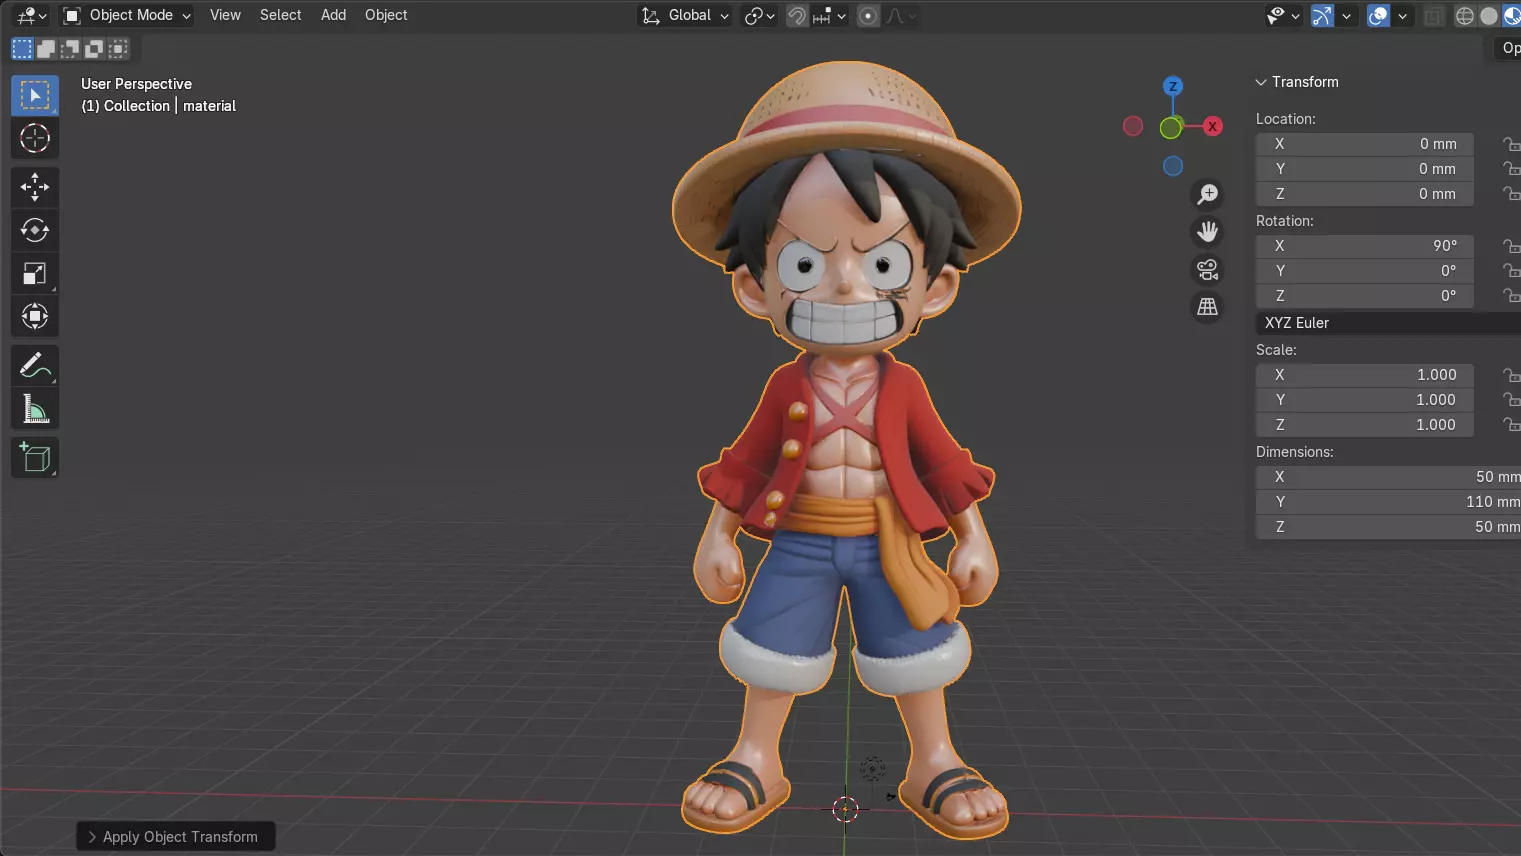Lock Rotation X value
1521x856 pixels.
[1511, 246]
